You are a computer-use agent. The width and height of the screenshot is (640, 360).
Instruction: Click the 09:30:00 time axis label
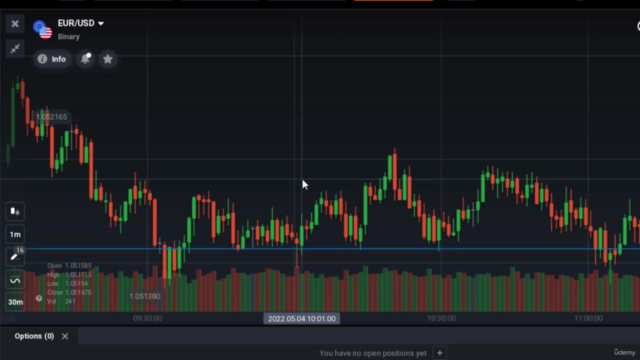[147, 318]
